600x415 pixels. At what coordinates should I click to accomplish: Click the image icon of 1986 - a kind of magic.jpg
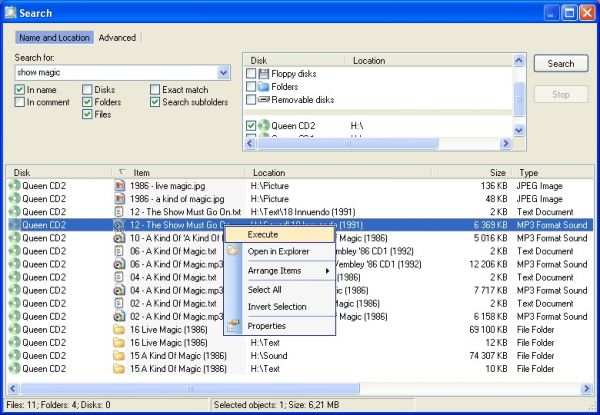(x=119, y=199)
